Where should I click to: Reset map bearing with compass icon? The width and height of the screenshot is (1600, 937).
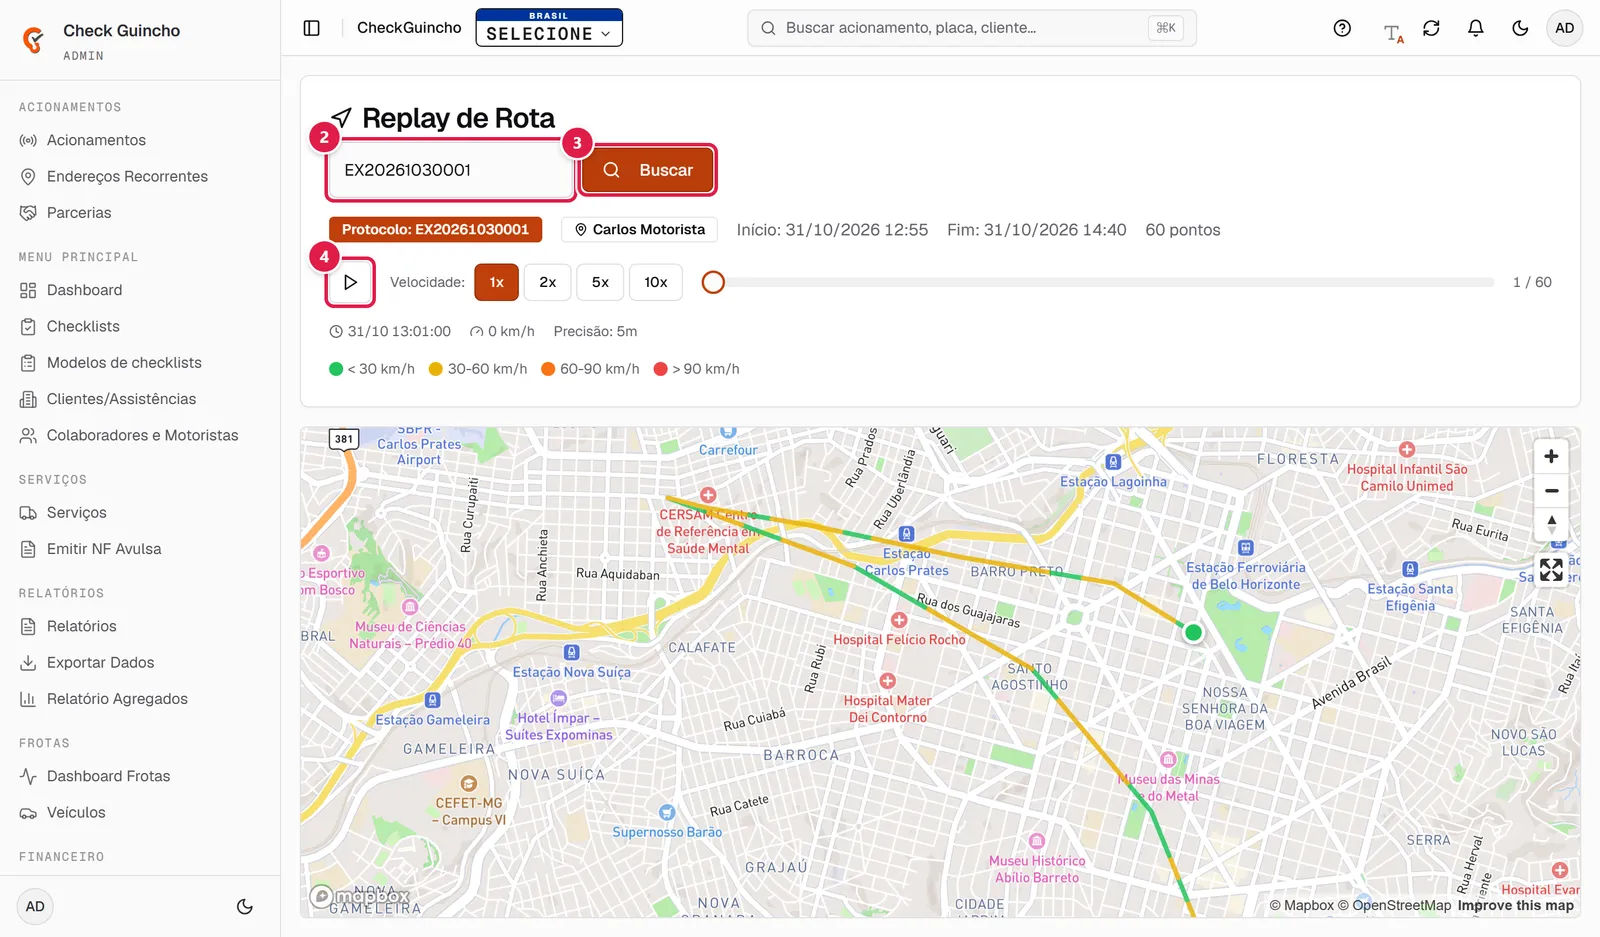click(1551, 524)
